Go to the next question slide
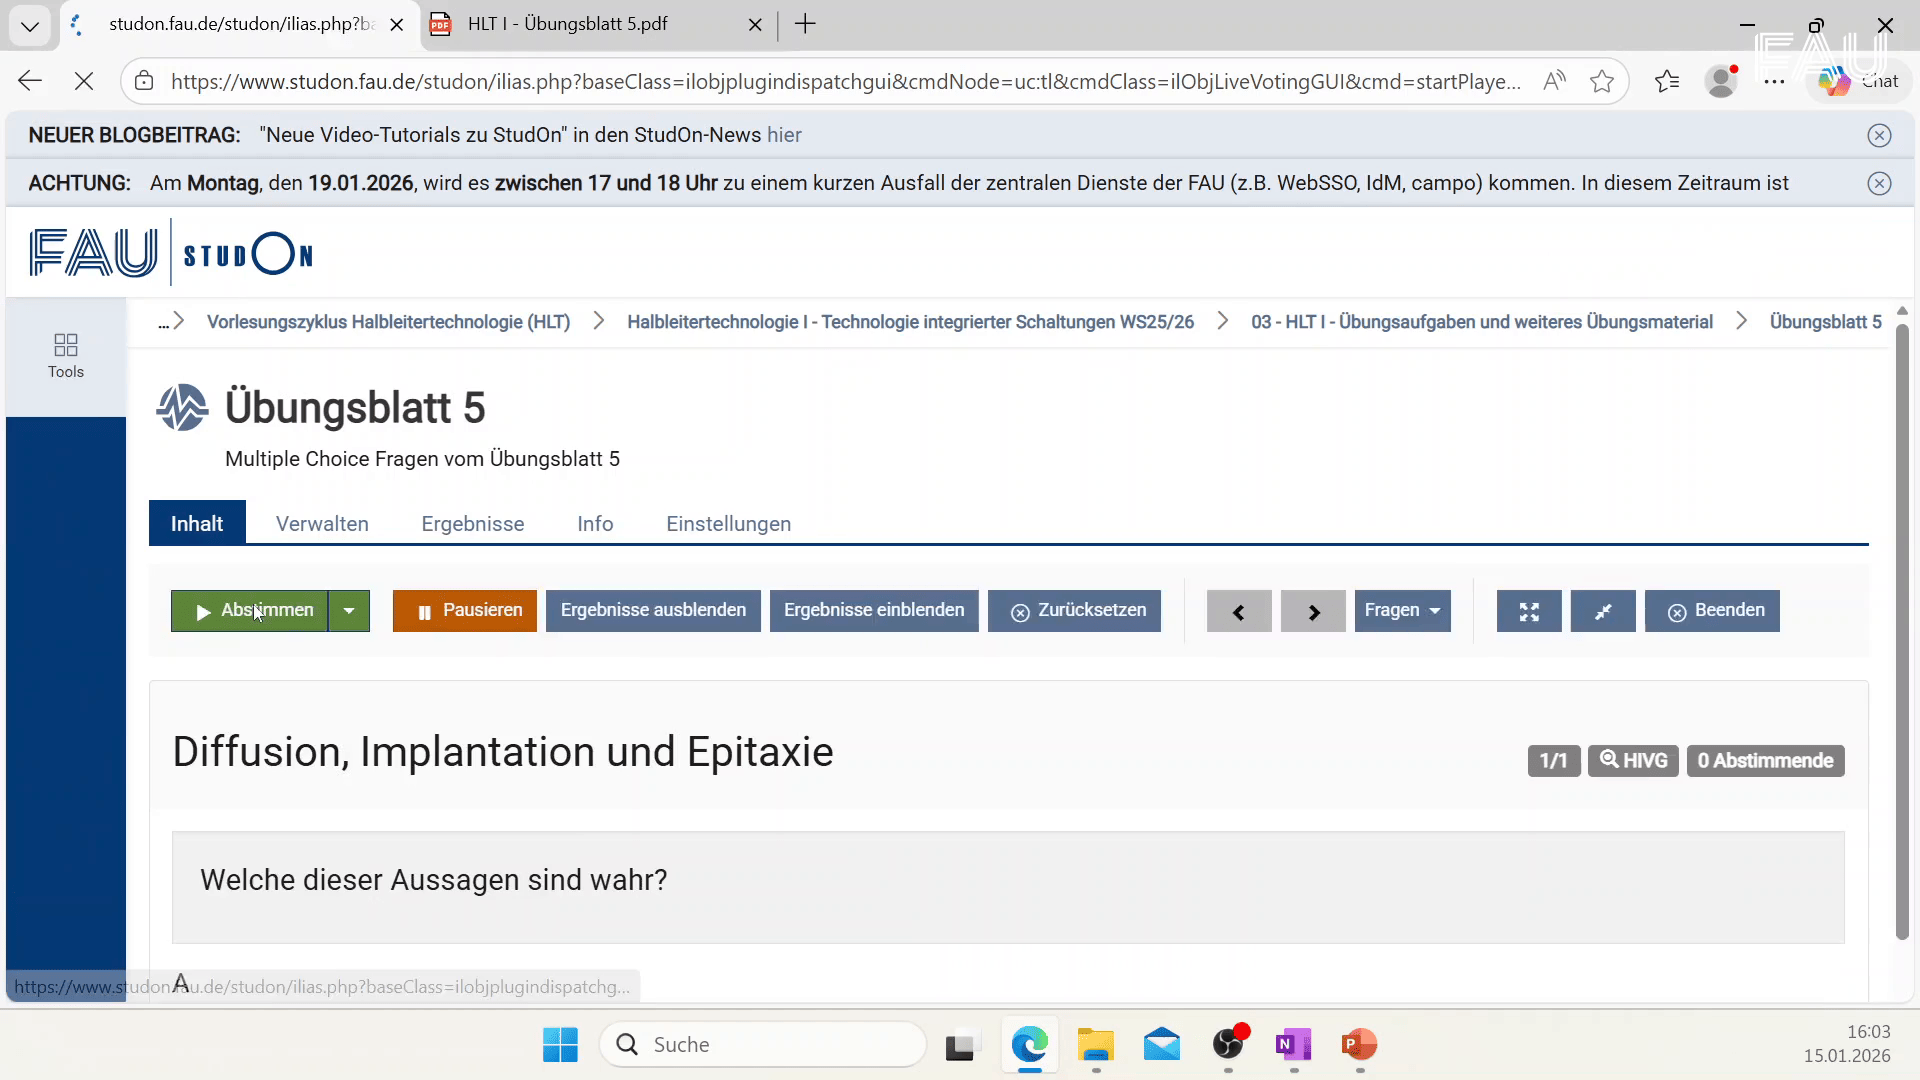 1312,610
